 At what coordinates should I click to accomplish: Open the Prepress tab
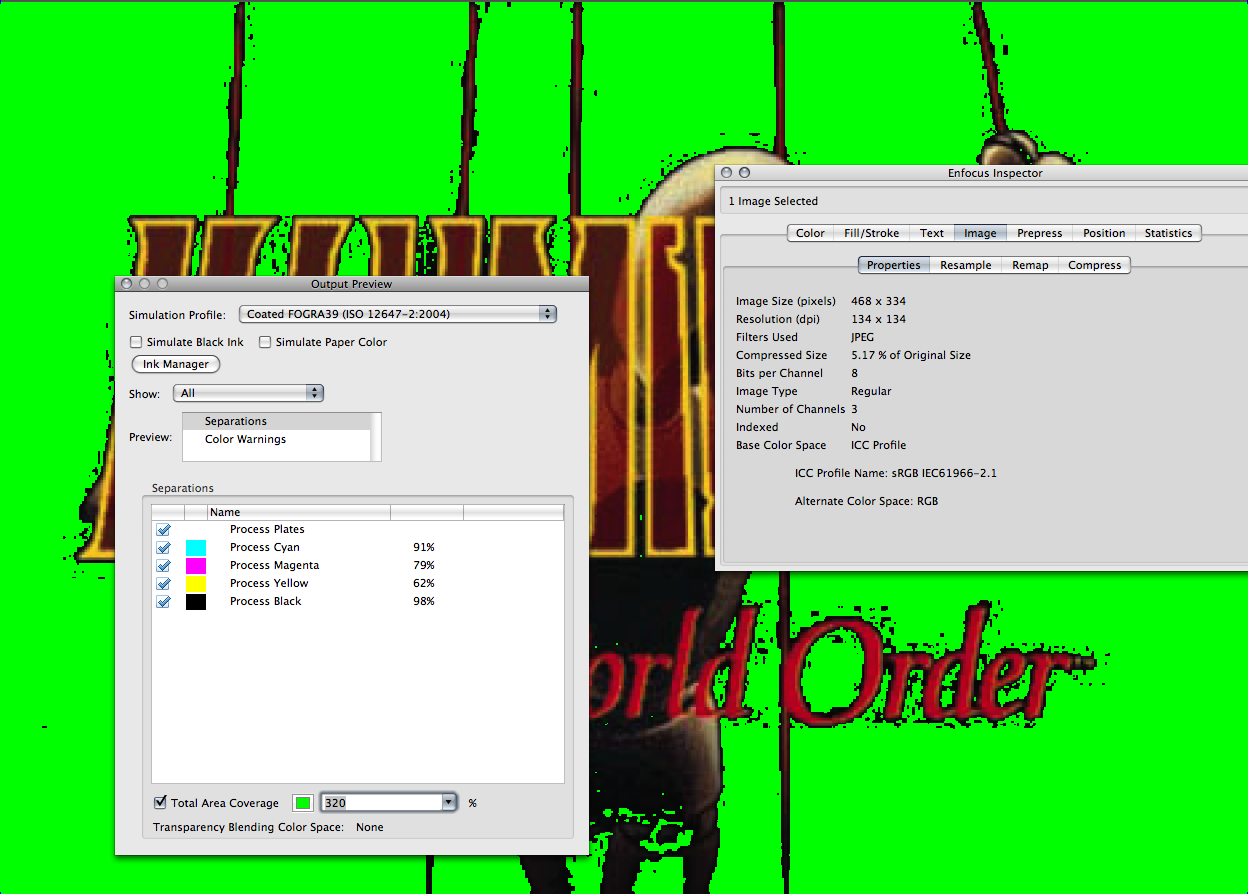pos(1040,233)
